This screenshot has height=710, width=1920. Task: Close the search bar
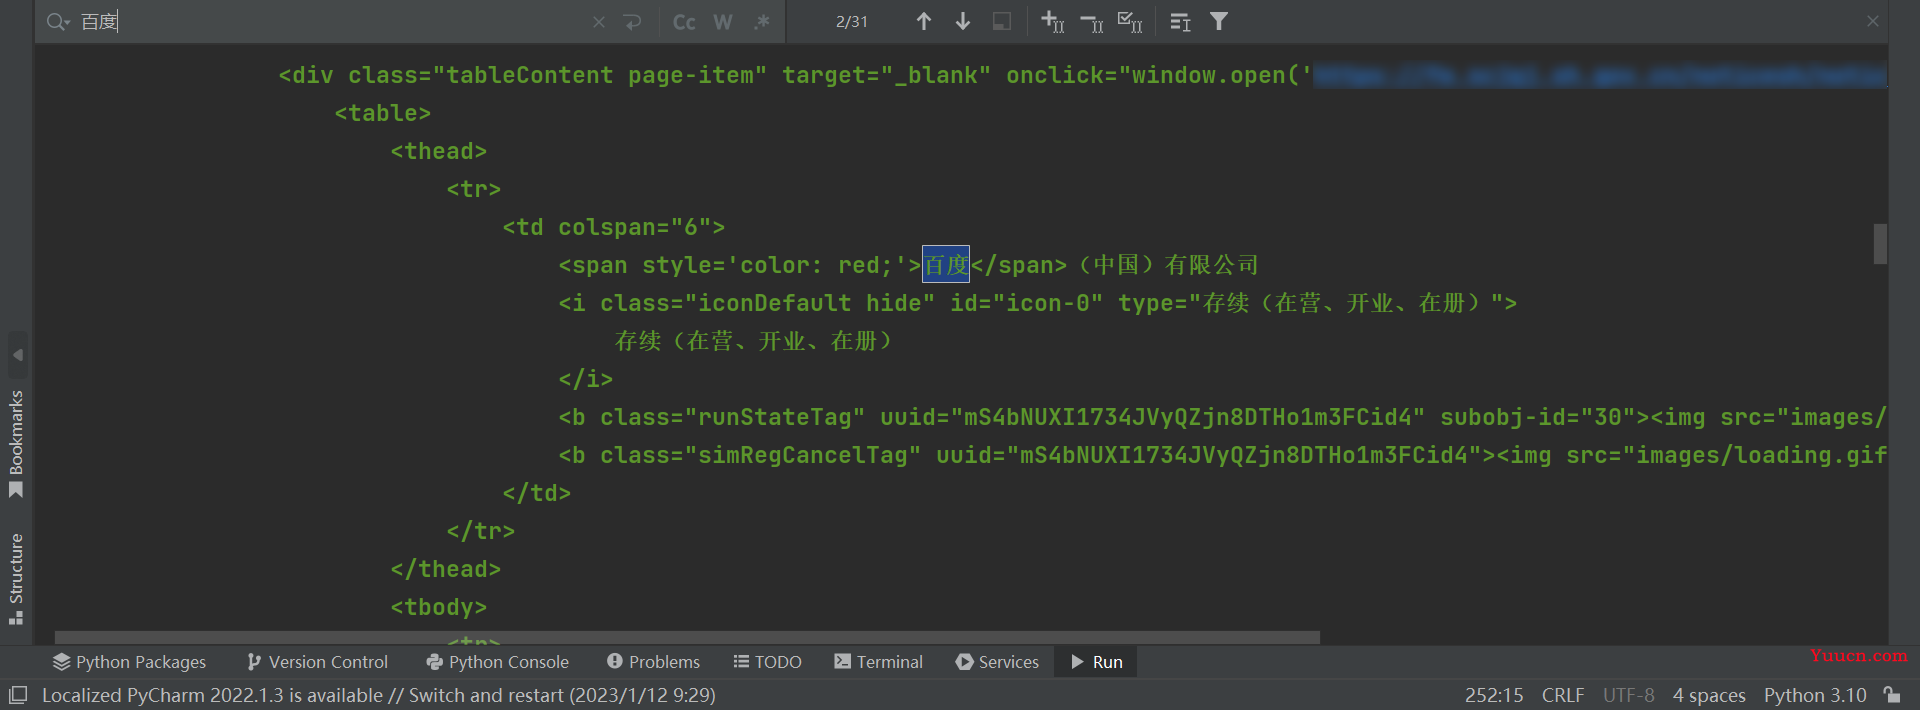[x=1873, y=21]
